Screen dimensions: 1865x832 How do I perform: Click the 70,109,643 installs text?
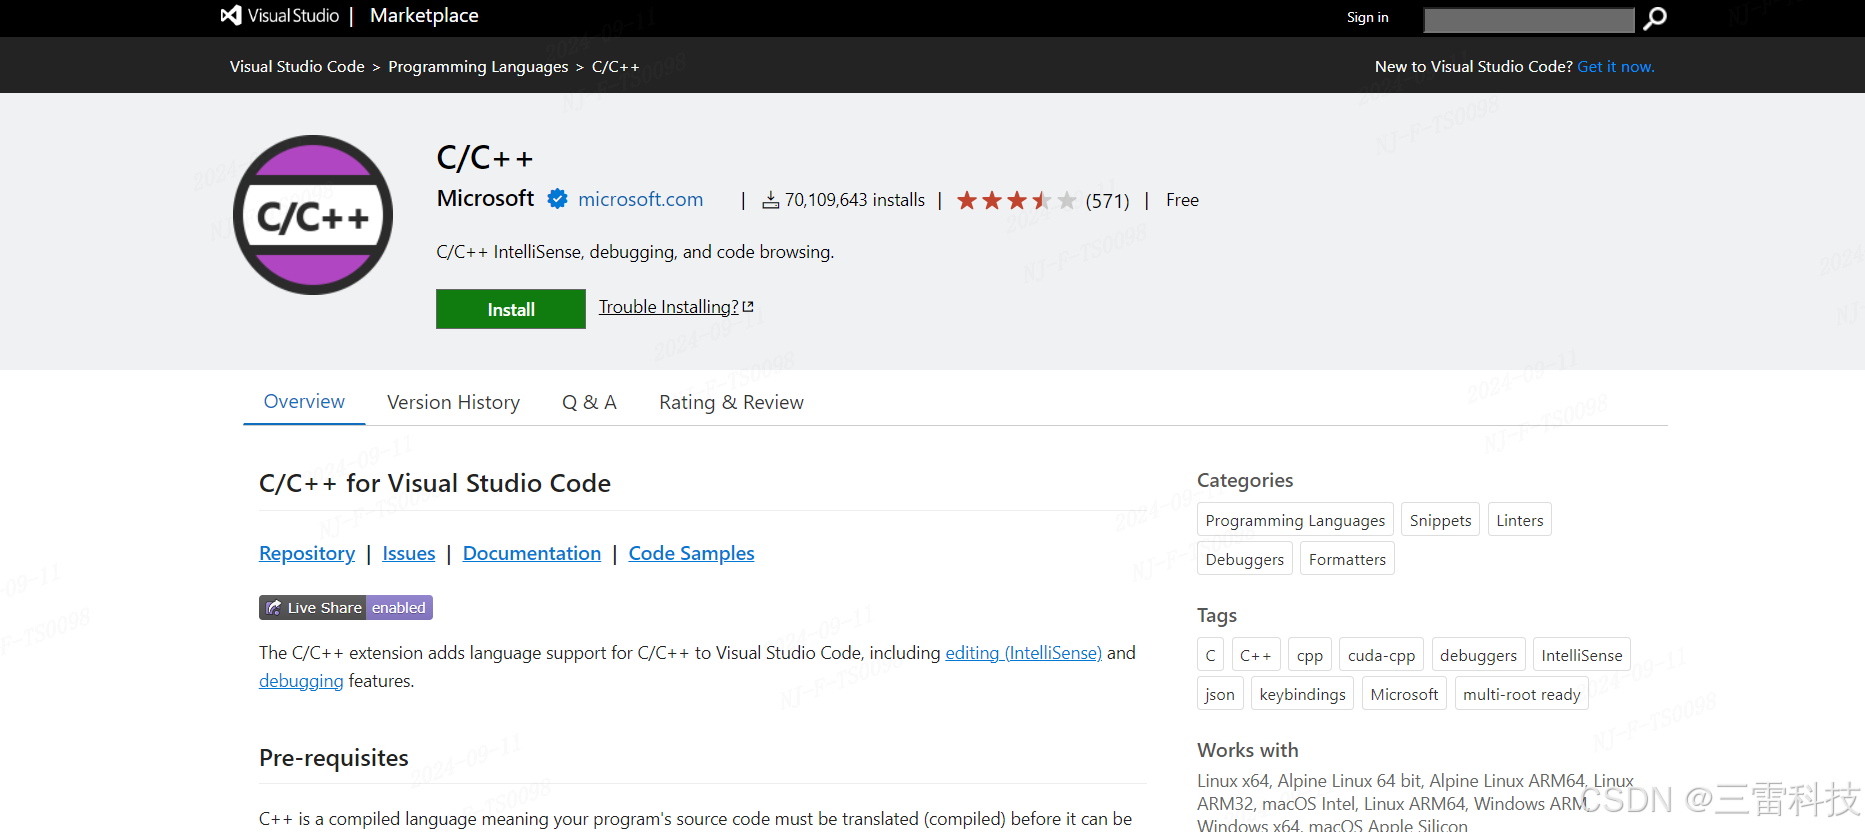click(855, 200)
